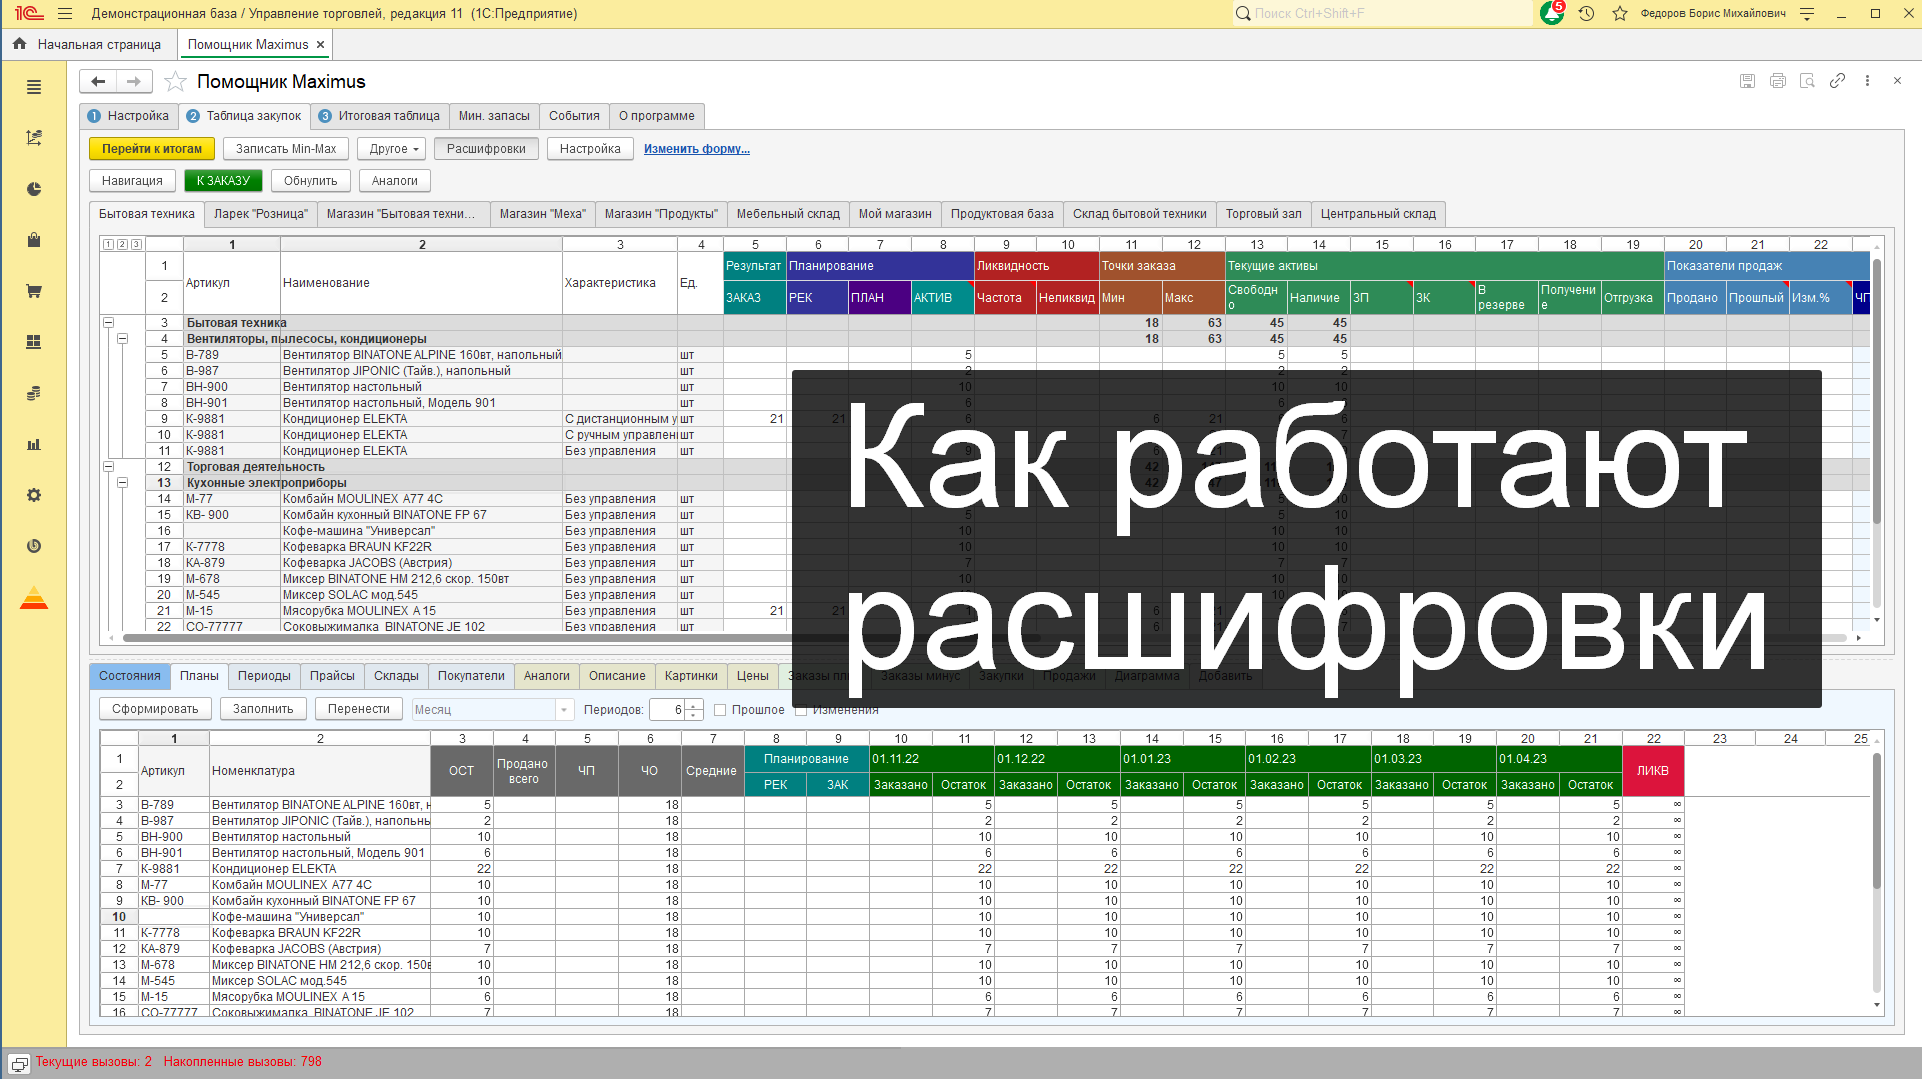The image size is (1922, 1079).
Task: Open notifications bell with badge 5
Action: (x=1552, y=13)
